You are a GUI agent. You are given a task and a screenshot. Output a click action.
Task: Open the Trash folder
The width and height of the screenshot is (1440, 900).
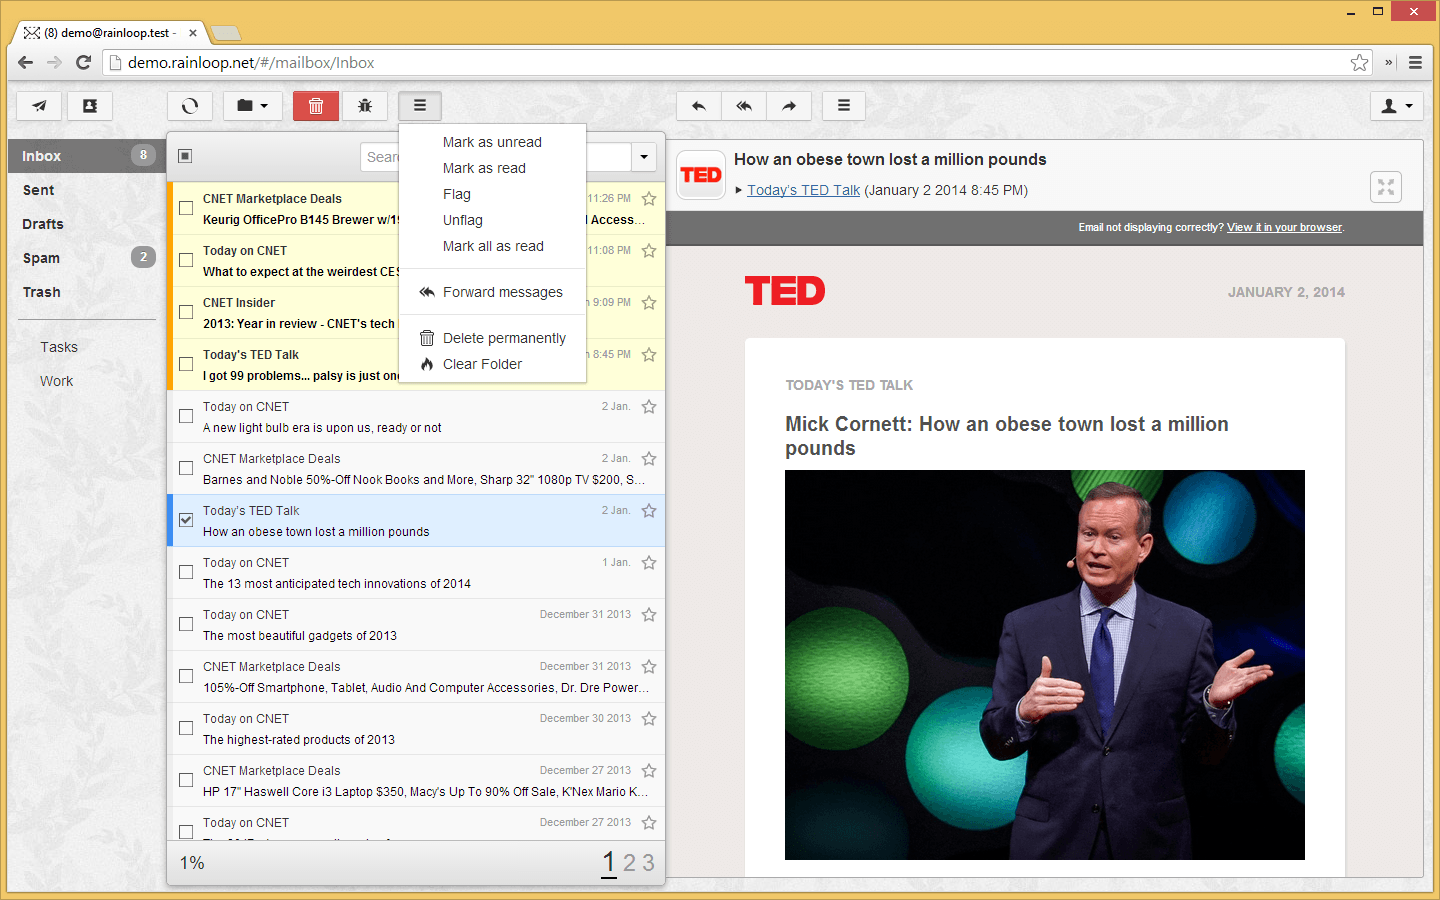[x=86, y=292]
